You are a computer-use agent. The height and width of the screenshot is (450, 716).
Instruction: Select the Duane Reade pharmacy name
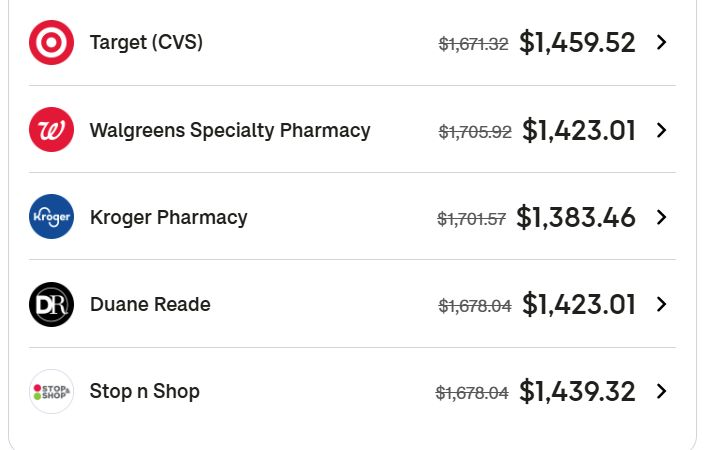point(150,304)
